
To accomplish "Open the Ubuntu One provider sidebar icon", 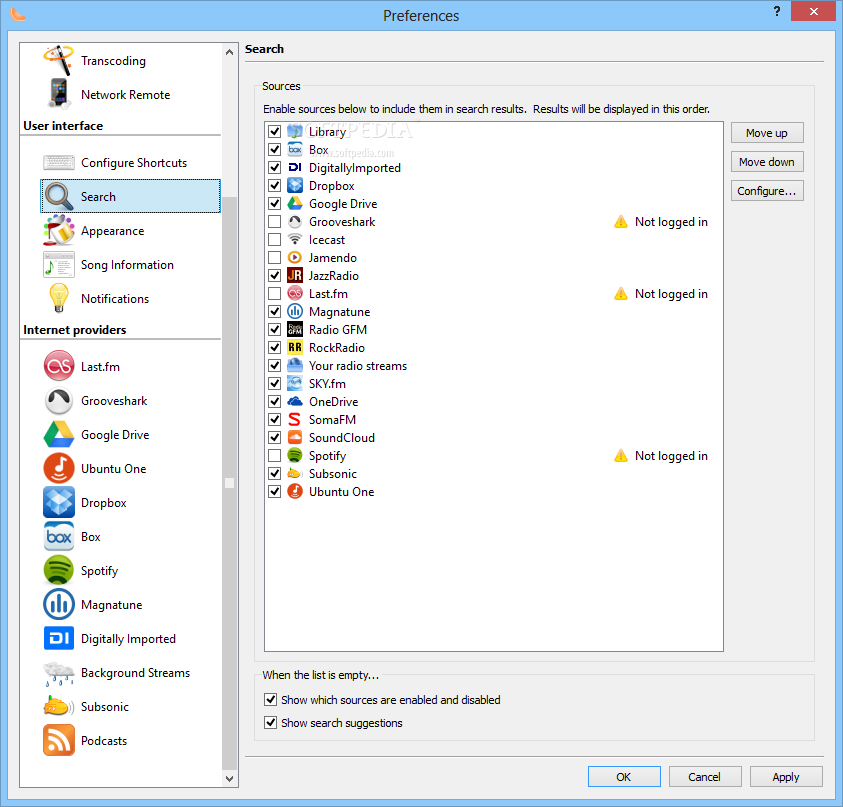I will coord(59,468).
